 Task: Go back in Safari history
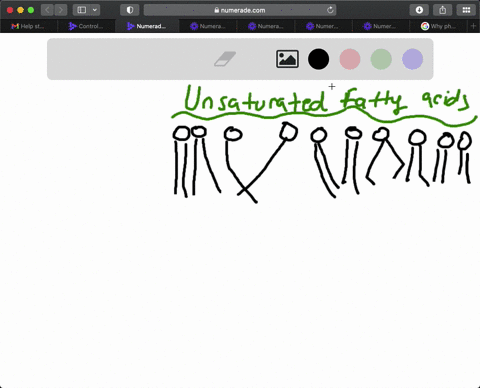(47, 10)
